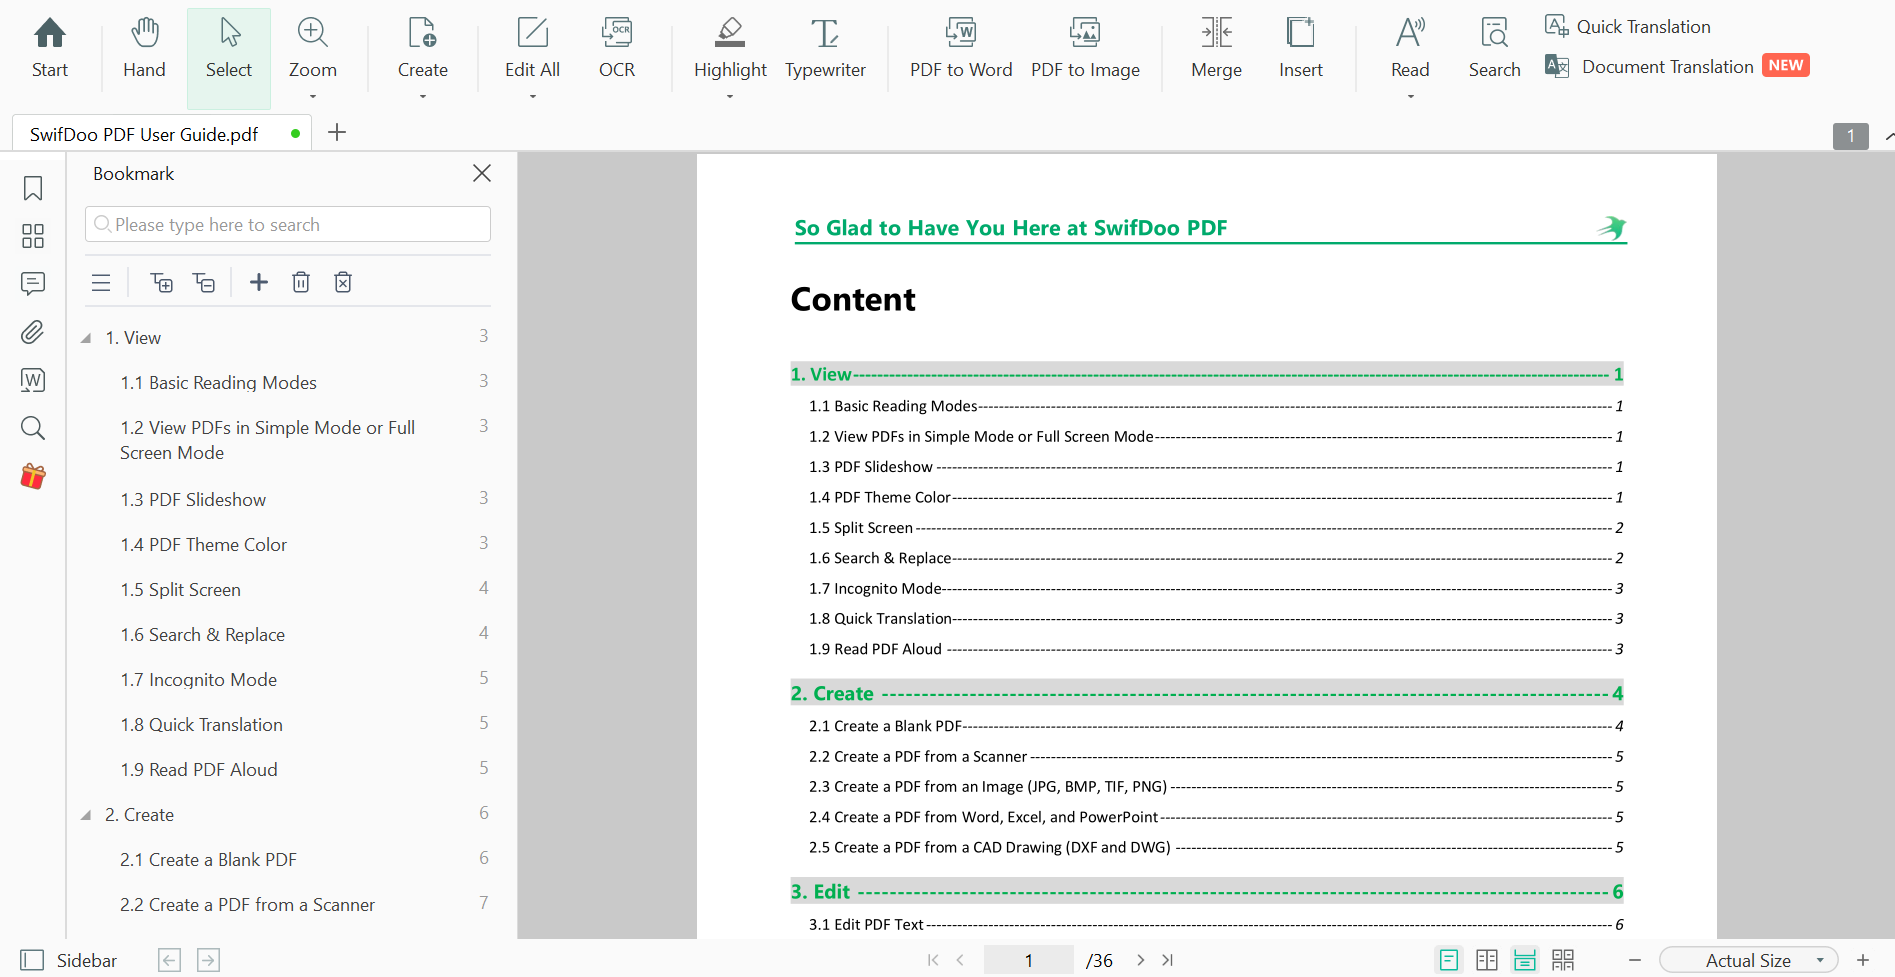Convert with PDF to Image
1895x977 pixels.
coord(1085,48)
